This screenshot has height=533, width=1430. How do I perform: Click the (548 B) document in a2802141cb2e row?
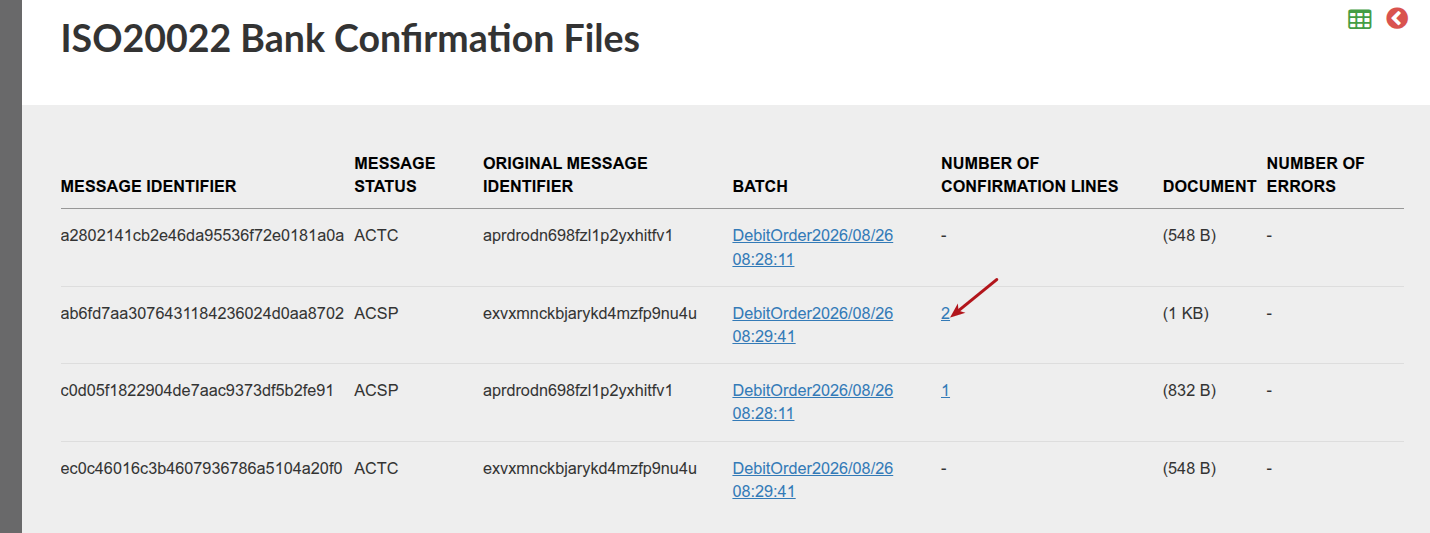(1189, 236)
